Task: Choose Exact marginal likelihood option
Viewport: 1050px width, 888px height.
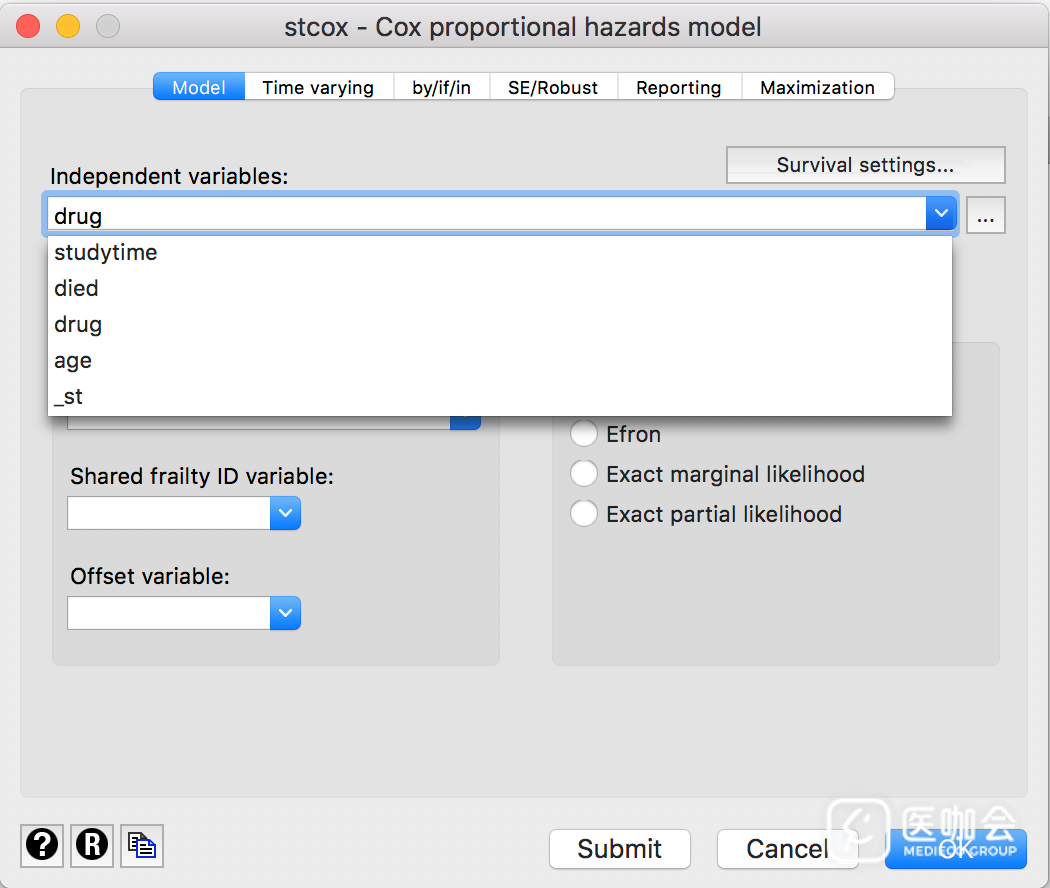Action: point(583,474)
